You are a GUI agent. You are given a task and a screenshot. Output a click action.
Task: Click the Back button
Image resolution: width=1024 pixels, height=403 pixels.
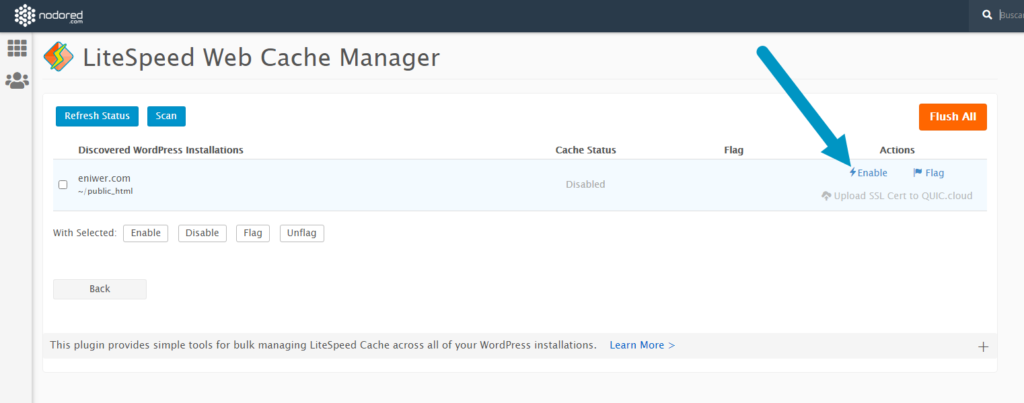pos(100,289)
